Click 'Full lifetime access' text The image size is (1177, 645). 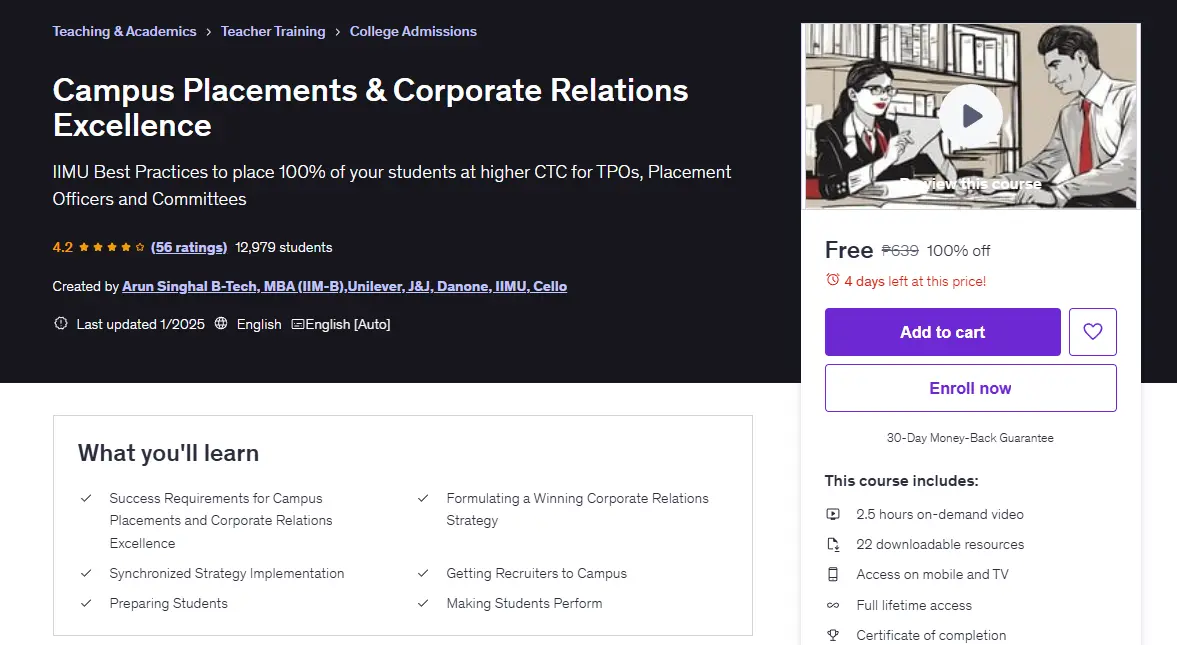[x=914, y=605]
